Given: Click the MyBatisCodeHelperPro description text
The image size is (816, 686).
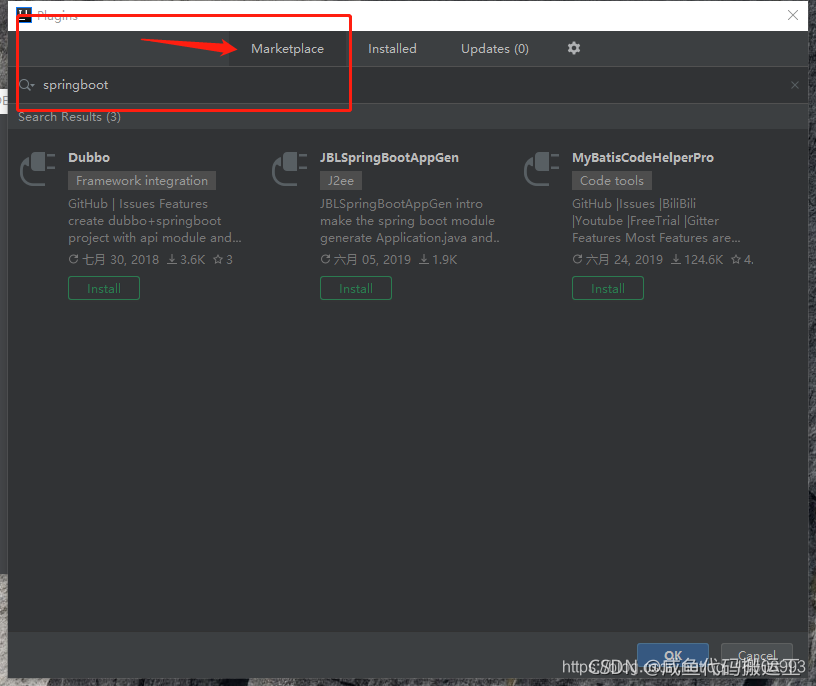Looking at the screenshot, I should point(656,221).
